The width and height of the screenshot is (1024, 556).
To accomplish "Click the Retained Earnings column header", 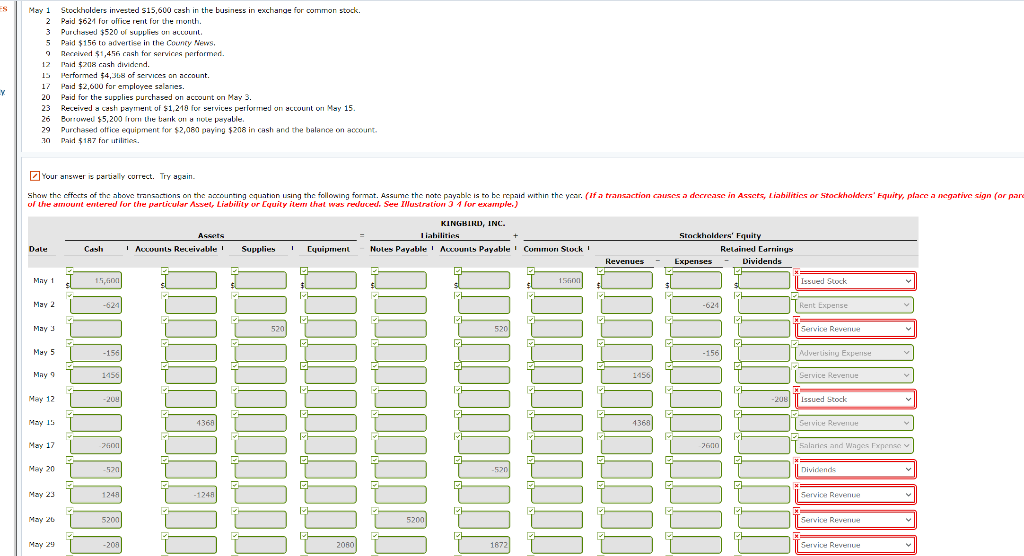I will coord(756,249).
